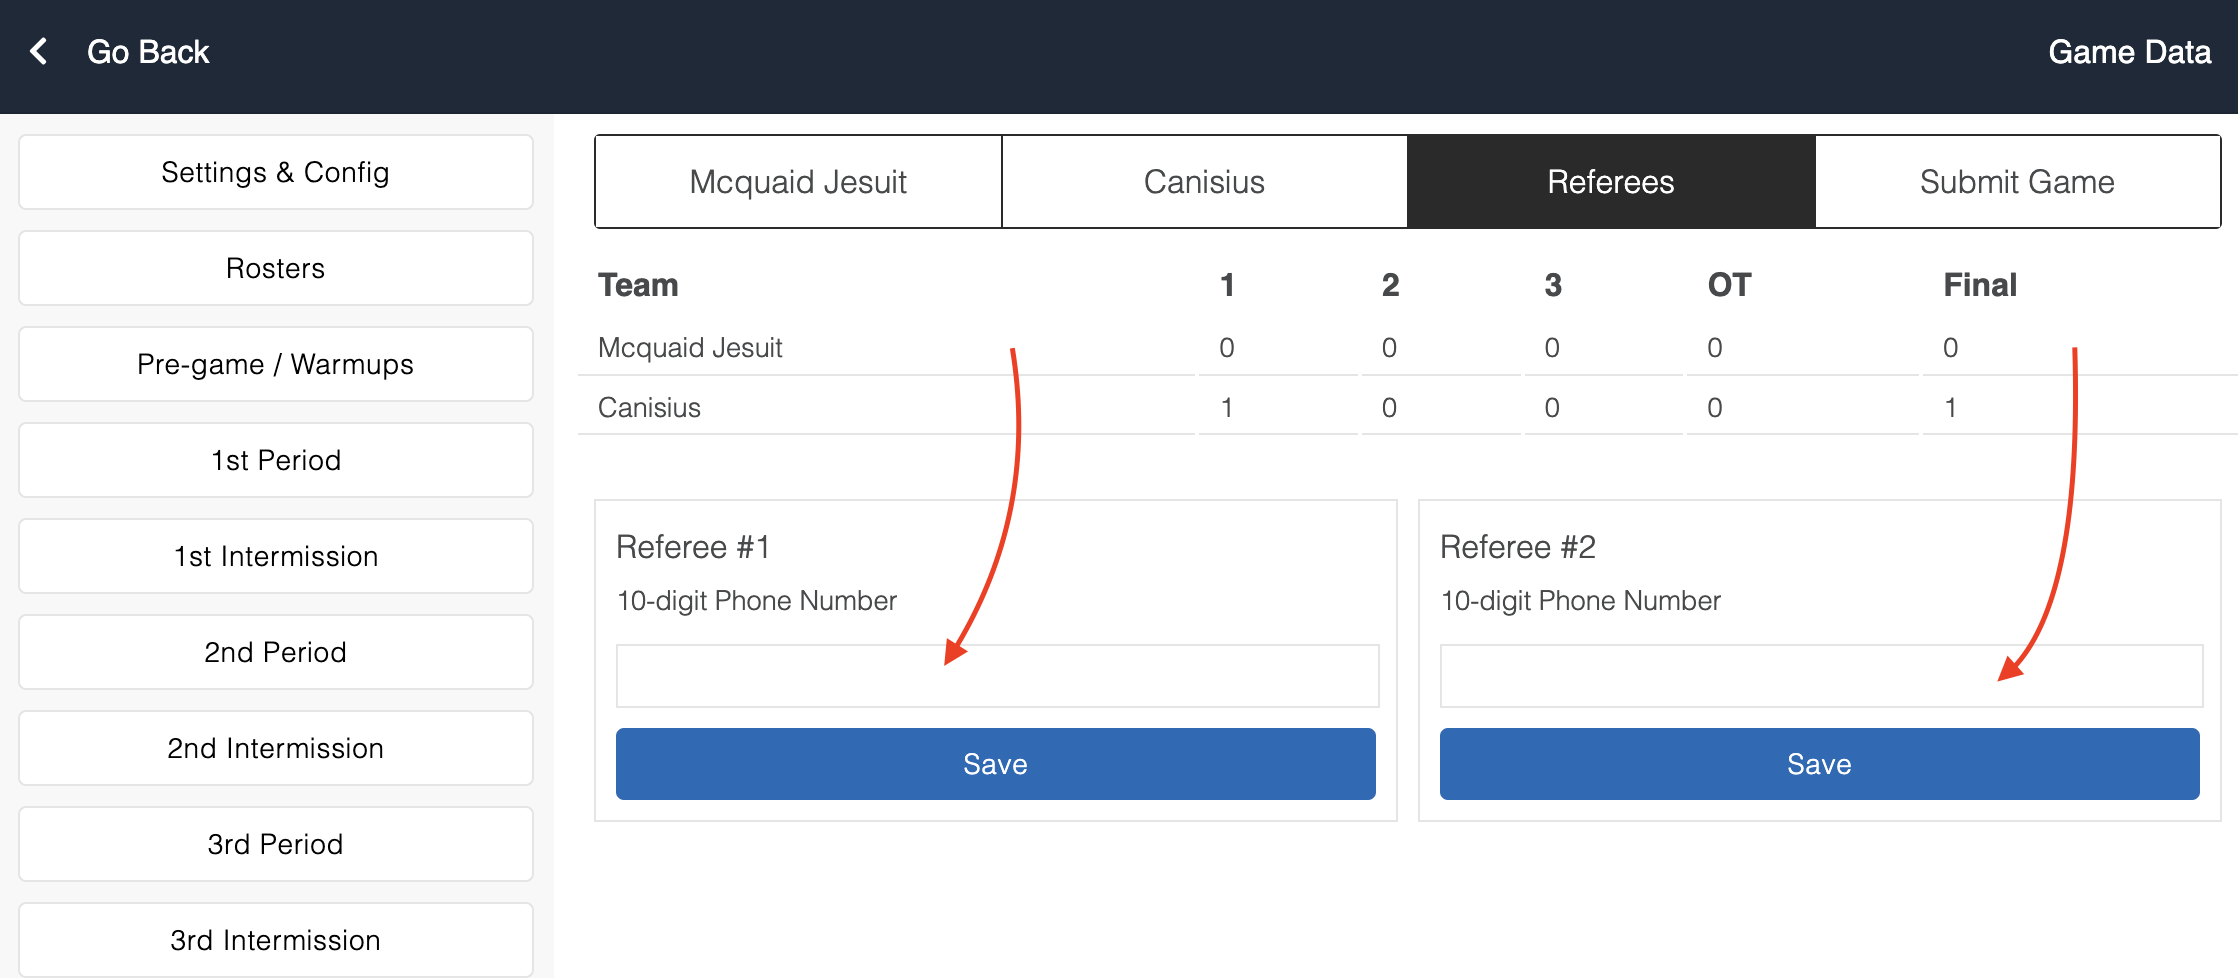Click the Go Back link
The width and height of the screenshot is (2238, 978).
pos(148,52)
